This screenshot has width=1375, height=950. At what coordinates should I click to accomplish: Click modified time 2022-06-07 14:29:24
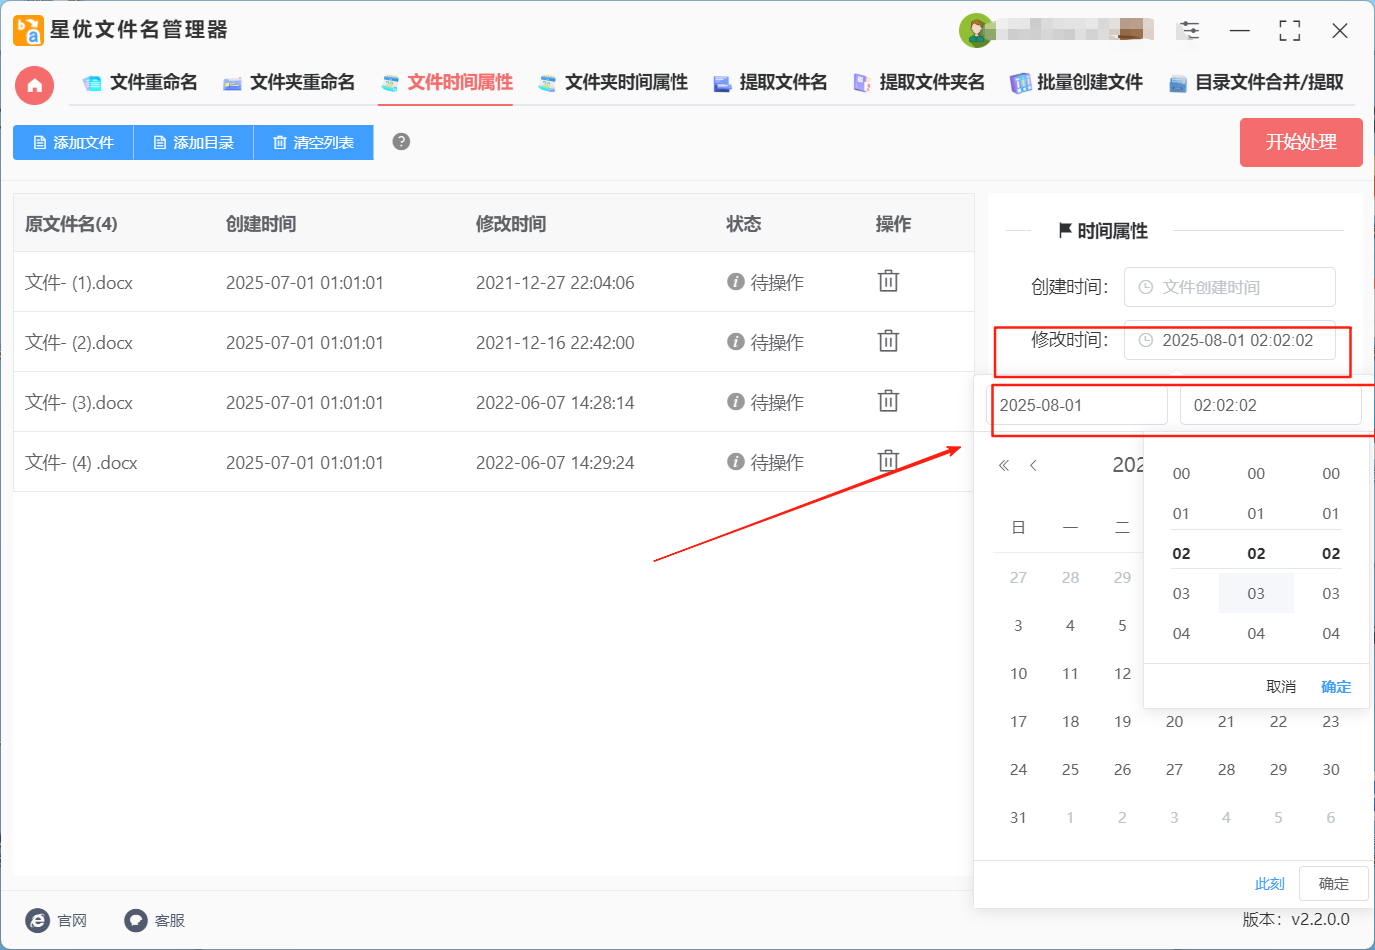coord(555,463)
